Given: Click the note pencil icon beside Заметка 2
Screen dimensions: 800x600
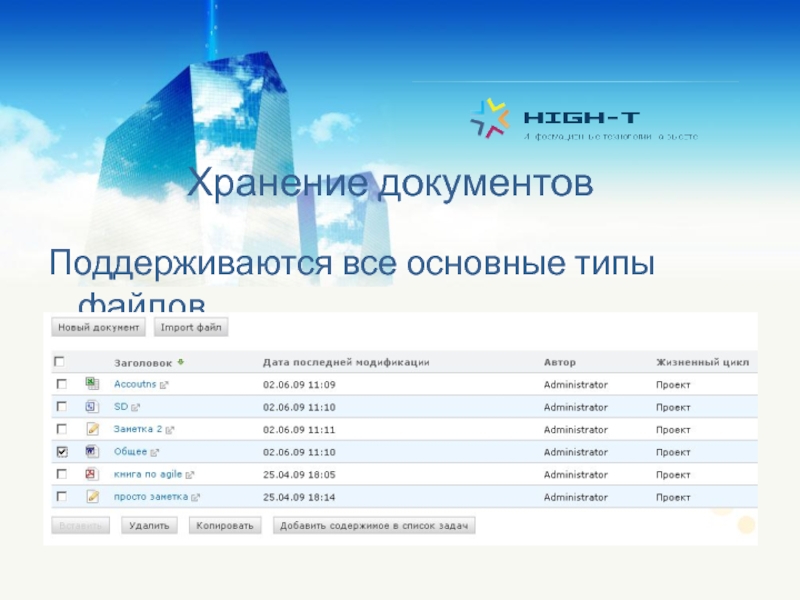Looking at the screenshot, I should click(x=92, y=429).
